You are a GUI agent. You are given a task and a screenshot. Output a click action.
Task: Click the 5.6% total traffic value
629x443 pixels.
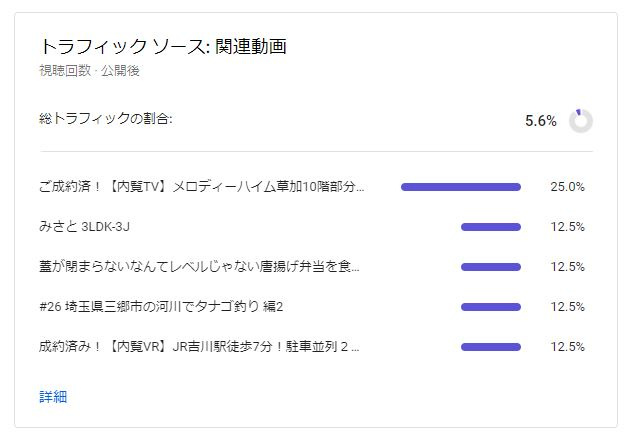point(541,120)
